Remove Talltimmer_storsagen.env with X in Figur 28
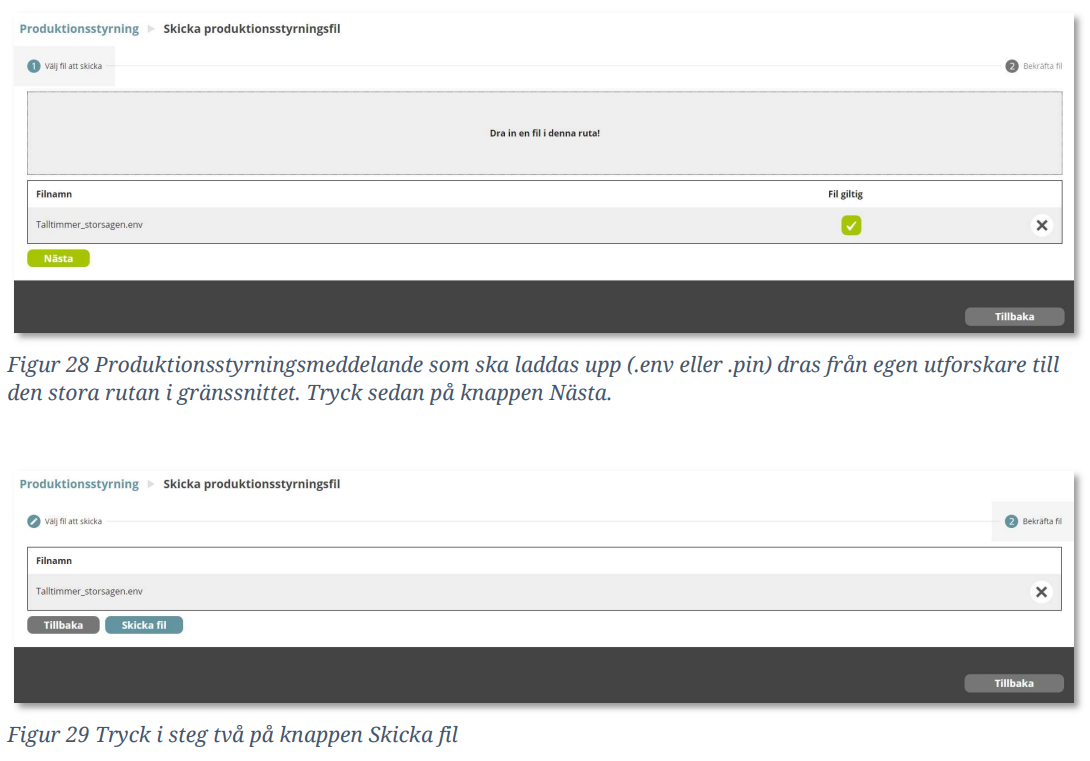 point(1042,225)
